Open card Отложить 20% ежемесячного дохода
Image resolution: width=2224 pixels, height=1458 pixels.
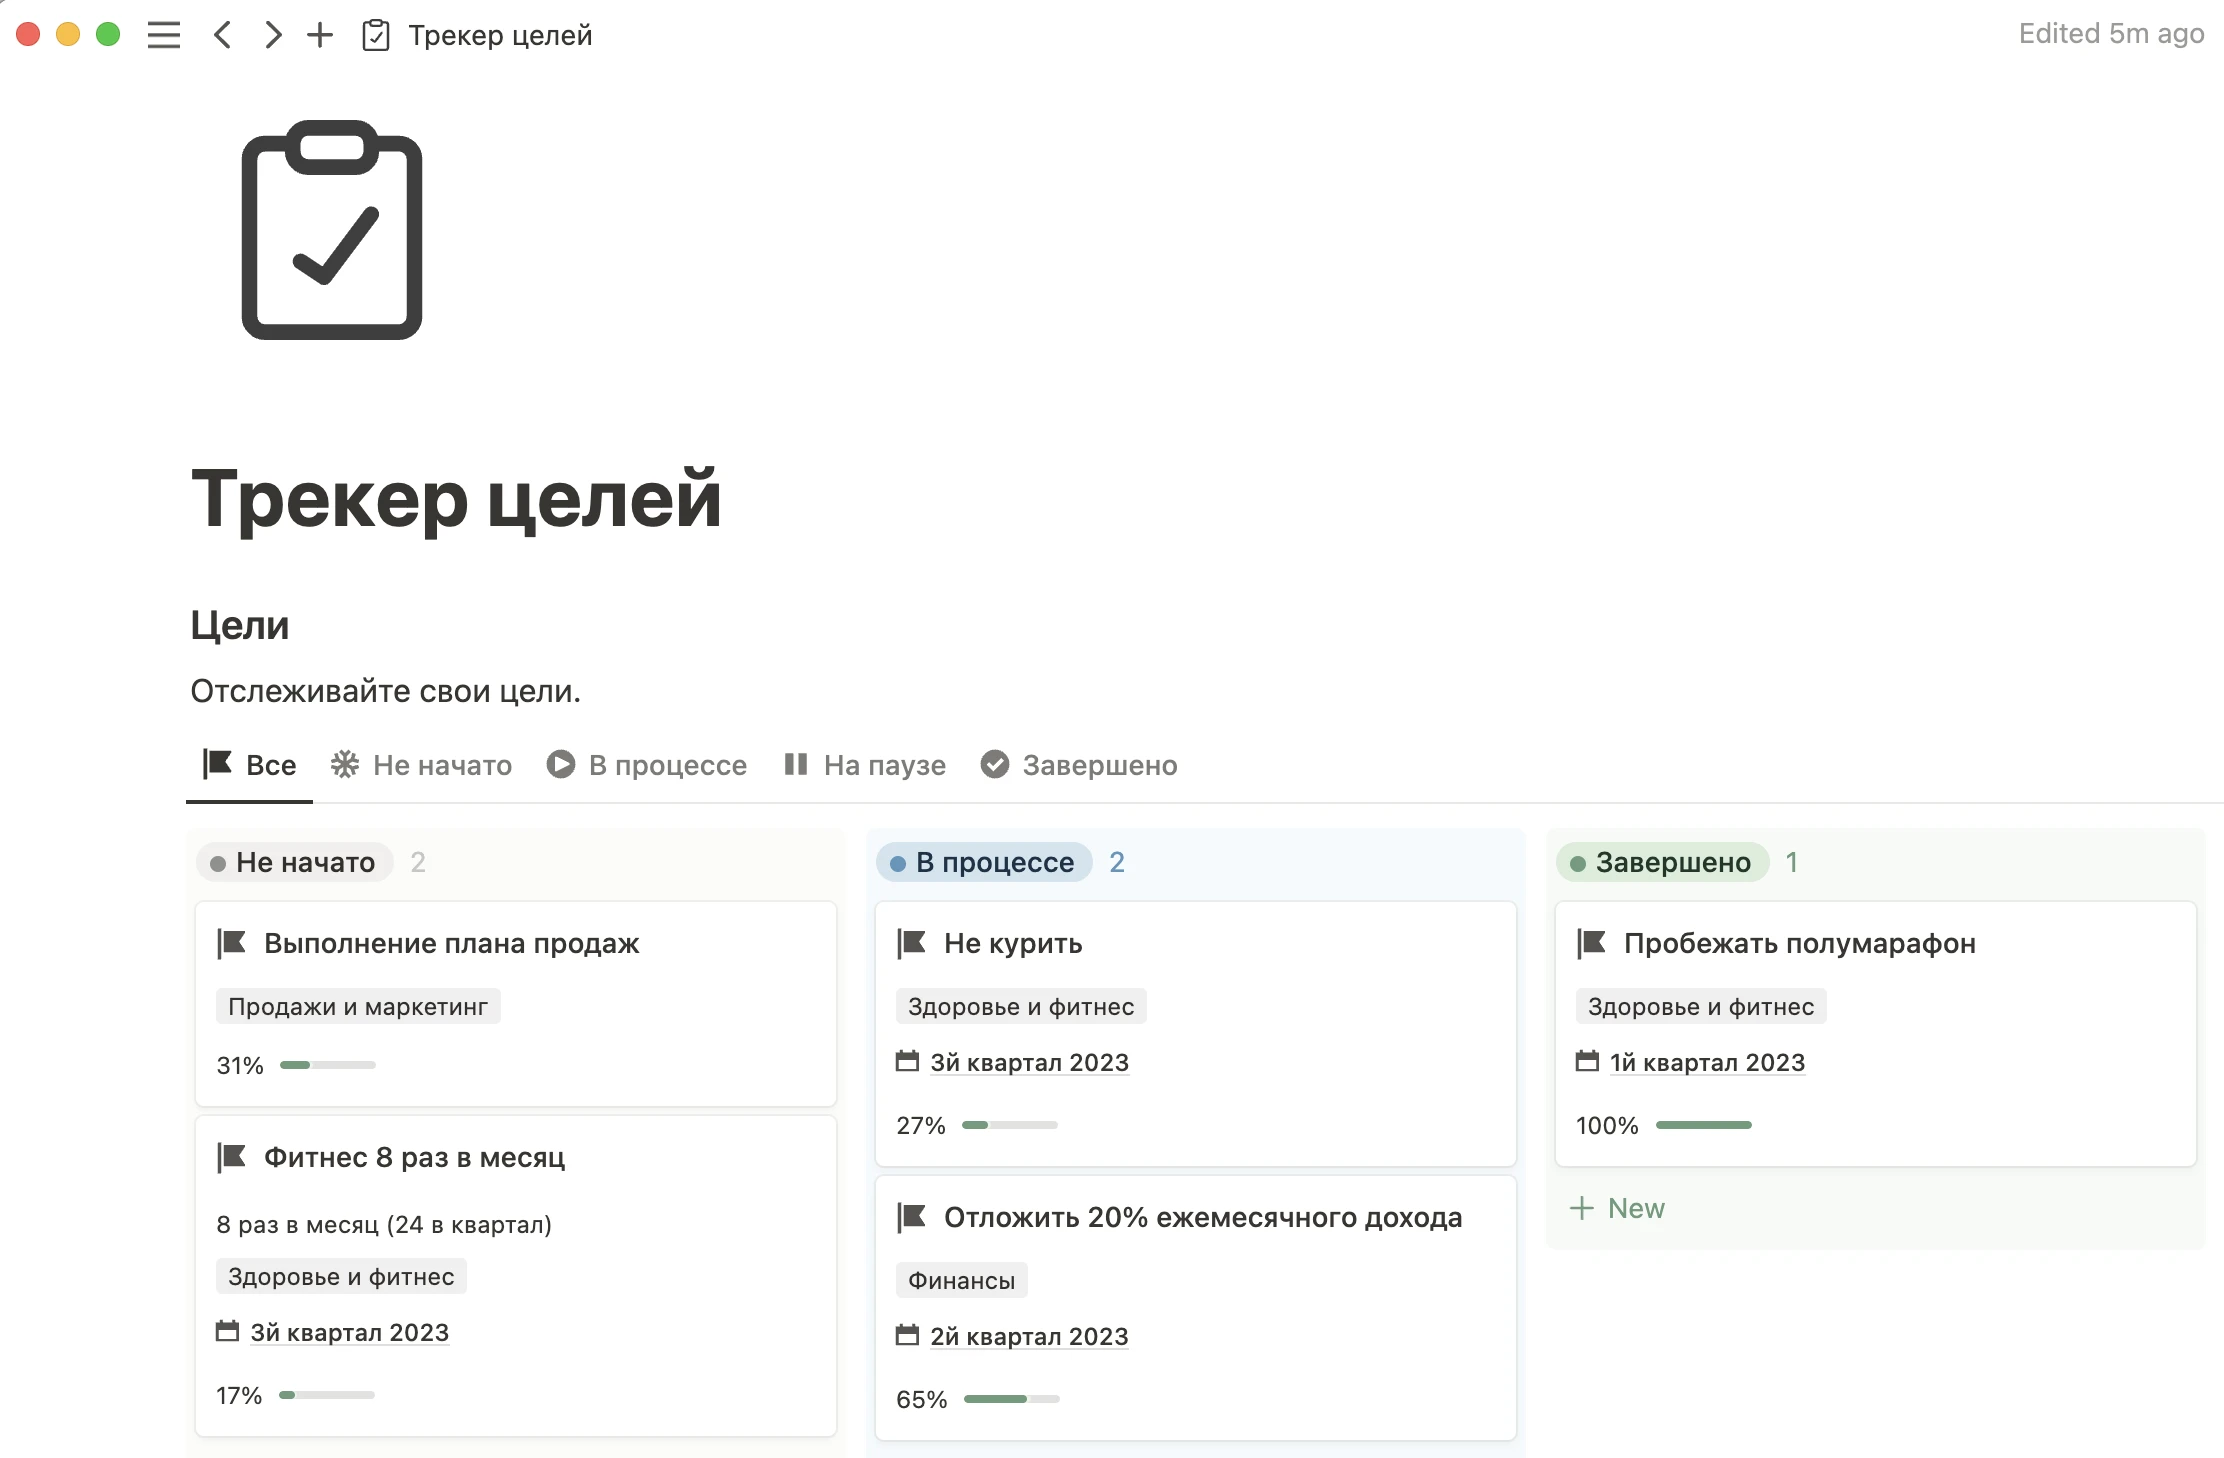point(1196,1308)
